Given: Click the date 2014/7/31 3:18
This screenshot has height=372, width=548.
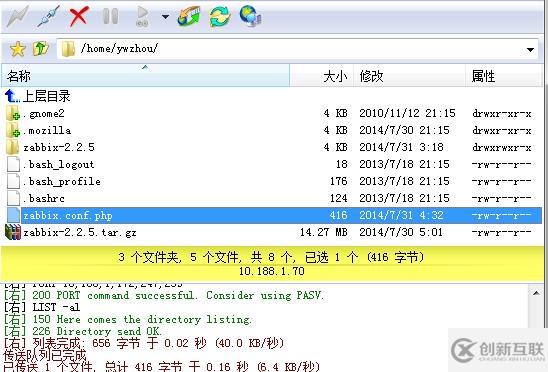Looking at the screenshot, I should [x=401, y=147].
